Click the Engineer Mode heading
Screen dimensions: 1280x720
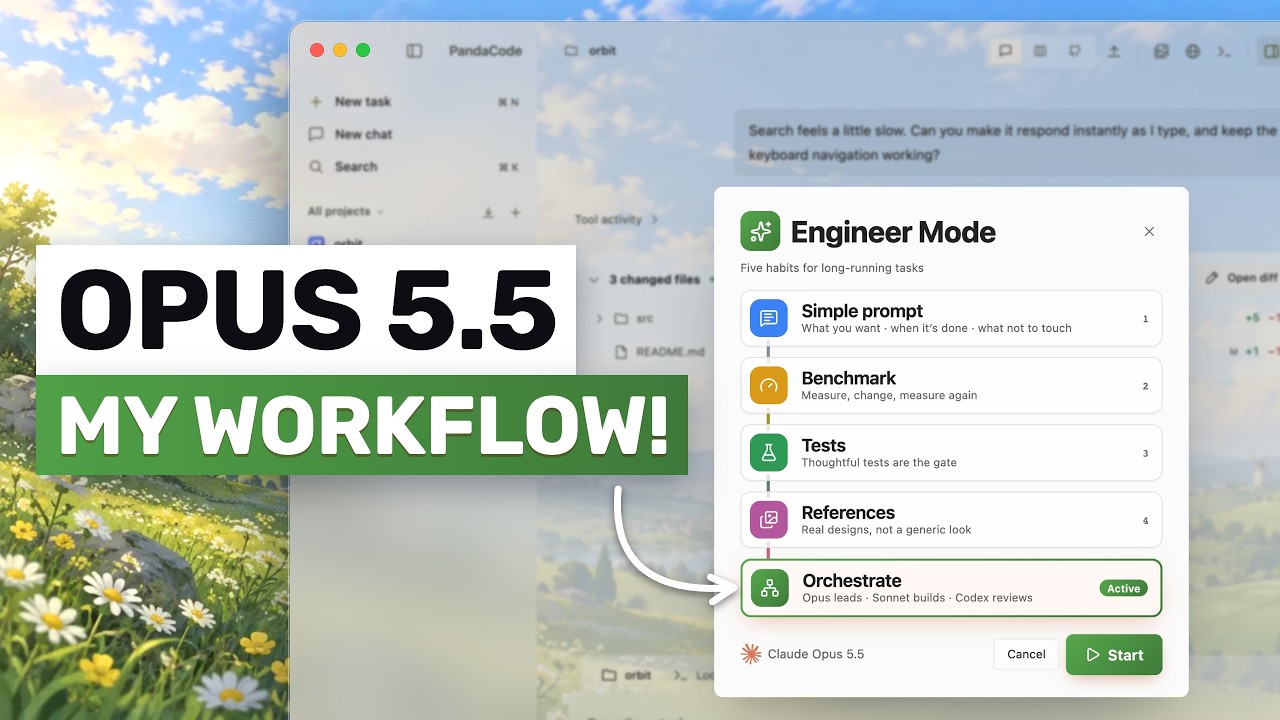tap(893, 232)
